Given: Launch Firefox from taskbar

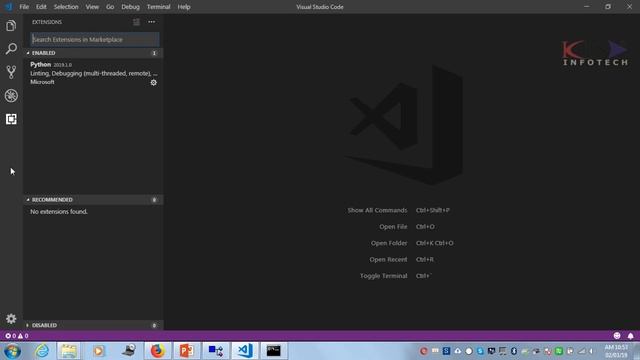Looking at the screenshot, I should (x=157, y=351).
